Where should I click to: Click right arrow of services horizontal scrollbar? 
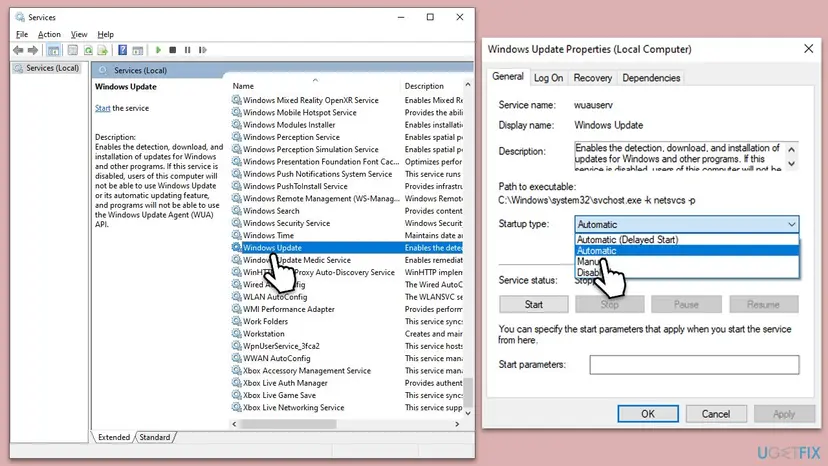457,424
